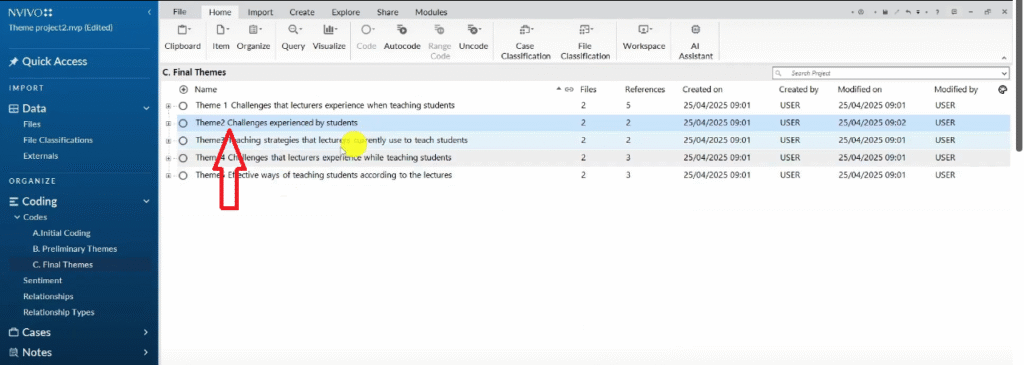Switch to the Create tab
Viewport: 1024px width, 365px height.
point(302,12)
